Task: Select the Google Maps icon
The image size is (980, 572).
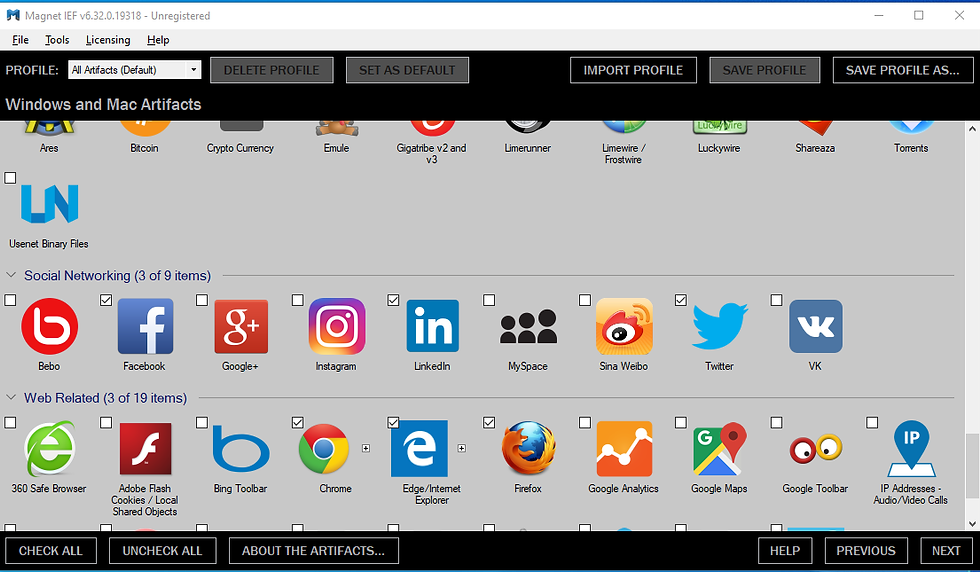Action: tap(720, 448)
